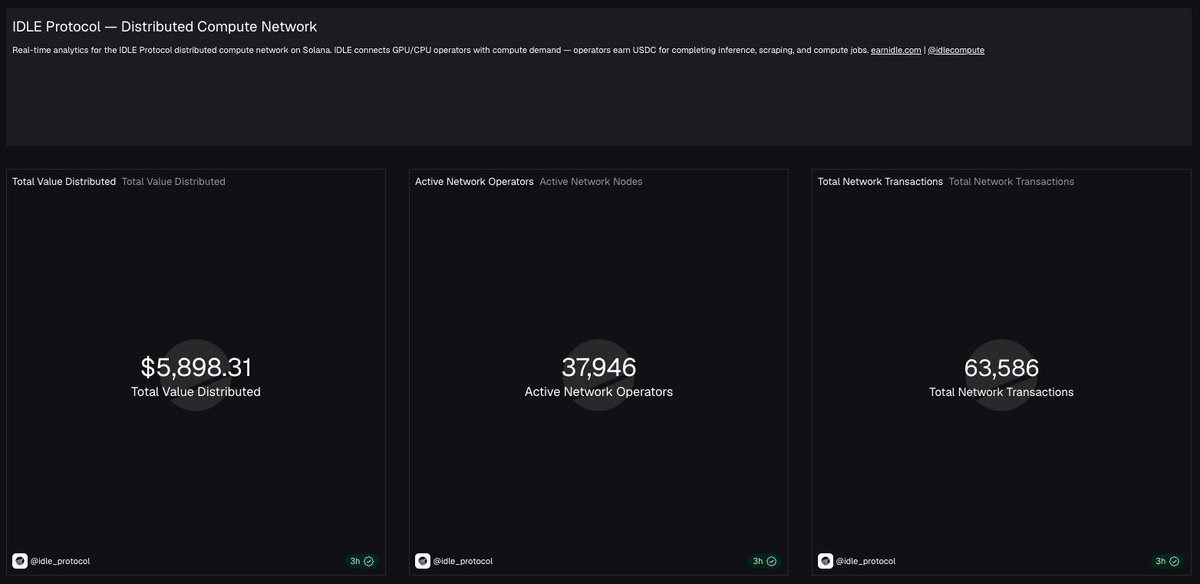Select the $5,898.31 counter value
The image size is (1200, 584).
tap(196, 367)
